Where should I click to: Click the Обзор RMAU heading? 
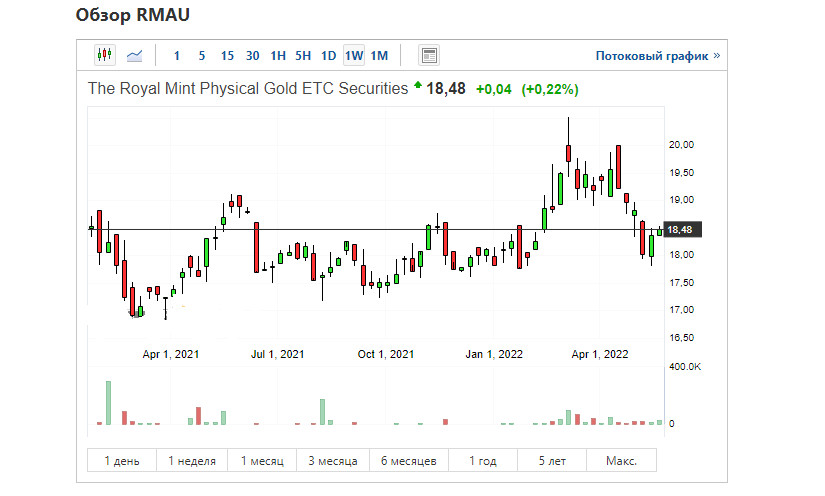[133, 15]
